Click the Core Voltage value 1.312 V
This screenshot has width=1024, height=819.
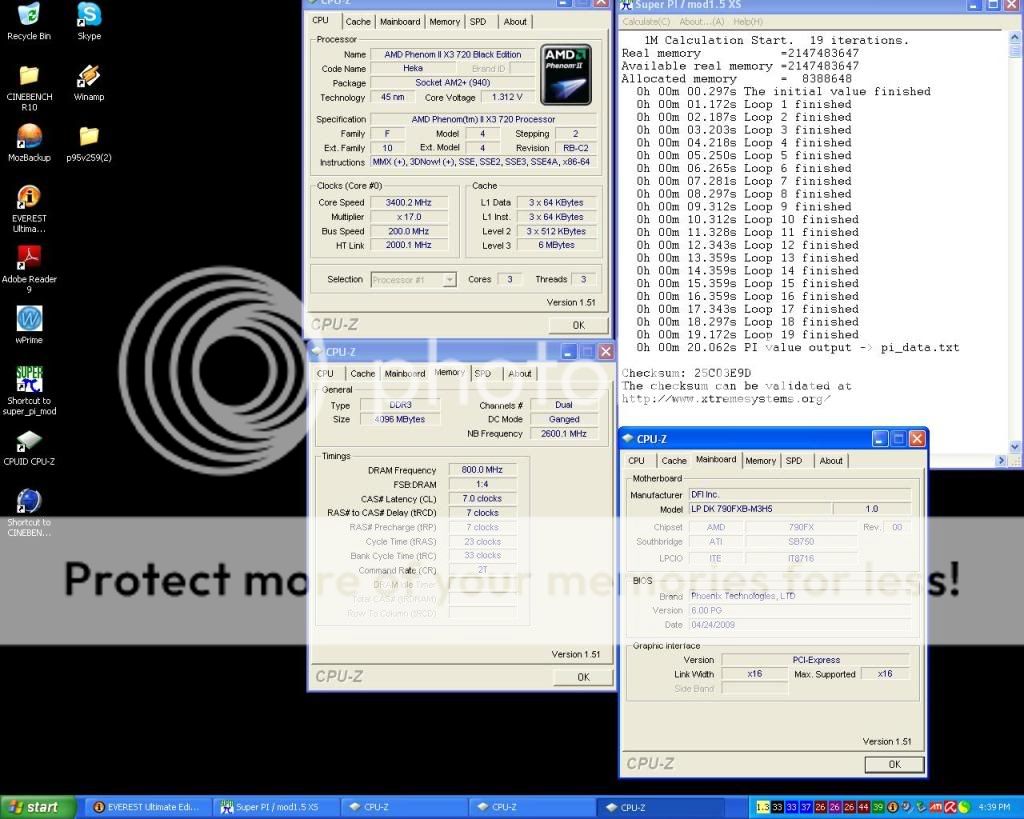pos(507,97)
